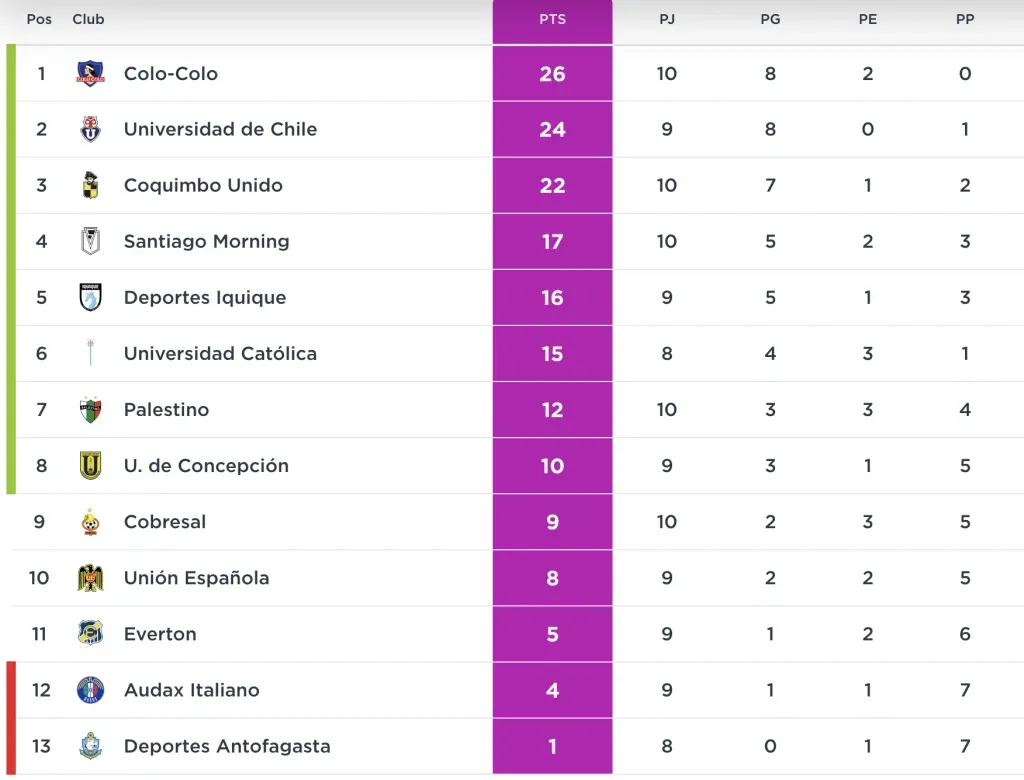Click the PP column header

tap(965, 19)
